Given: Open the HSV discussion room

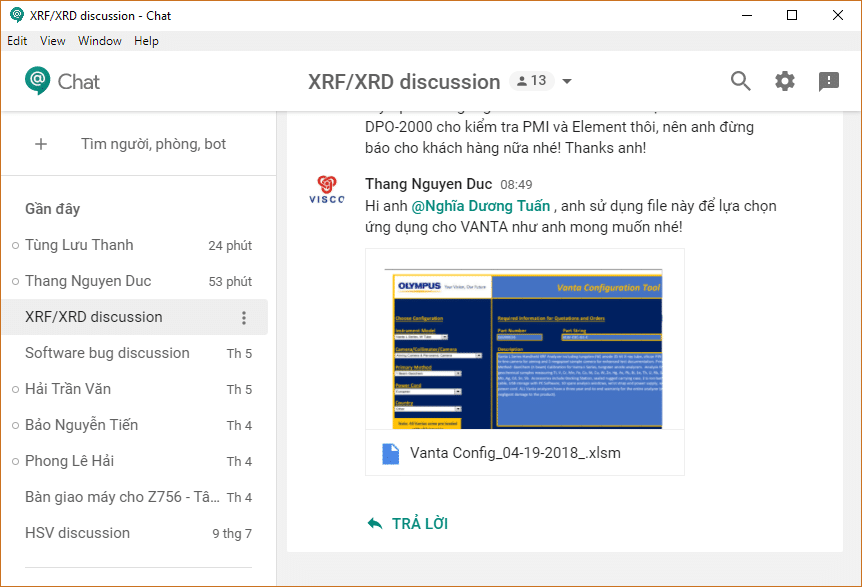Looking at the screenshot, I should point(77,533).
